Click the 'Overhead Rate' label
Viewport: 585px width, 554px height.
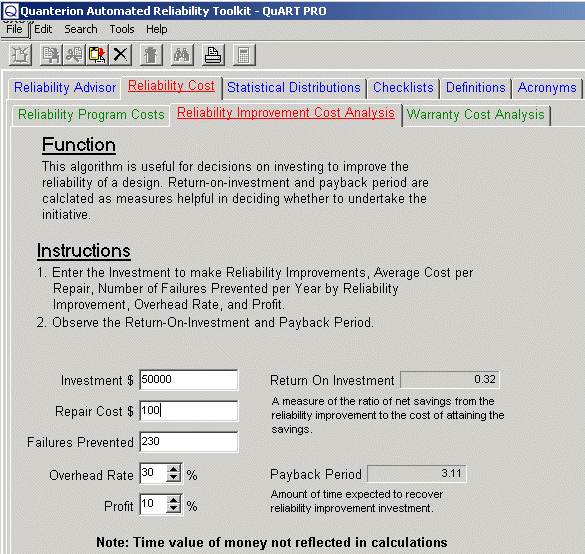click(x=91, y=475)
